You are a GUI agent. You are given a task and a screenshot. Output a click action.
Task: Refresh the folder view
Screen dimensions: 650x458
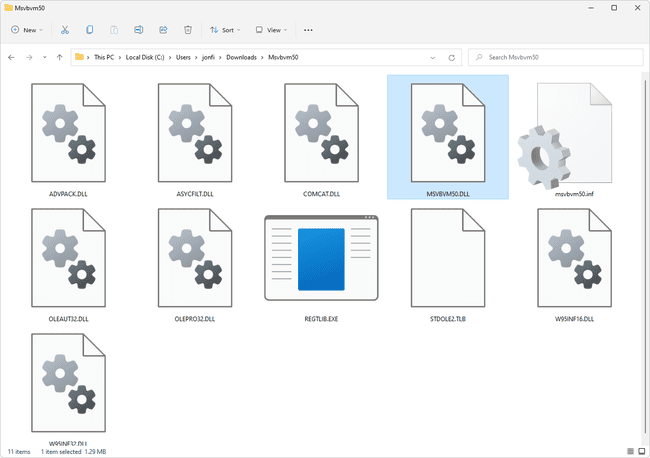tap(452, 58)
